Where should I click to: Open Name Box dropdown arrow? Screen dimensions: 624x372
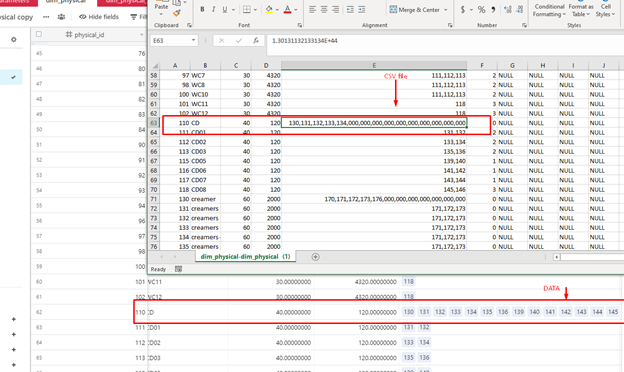[193, 40]
